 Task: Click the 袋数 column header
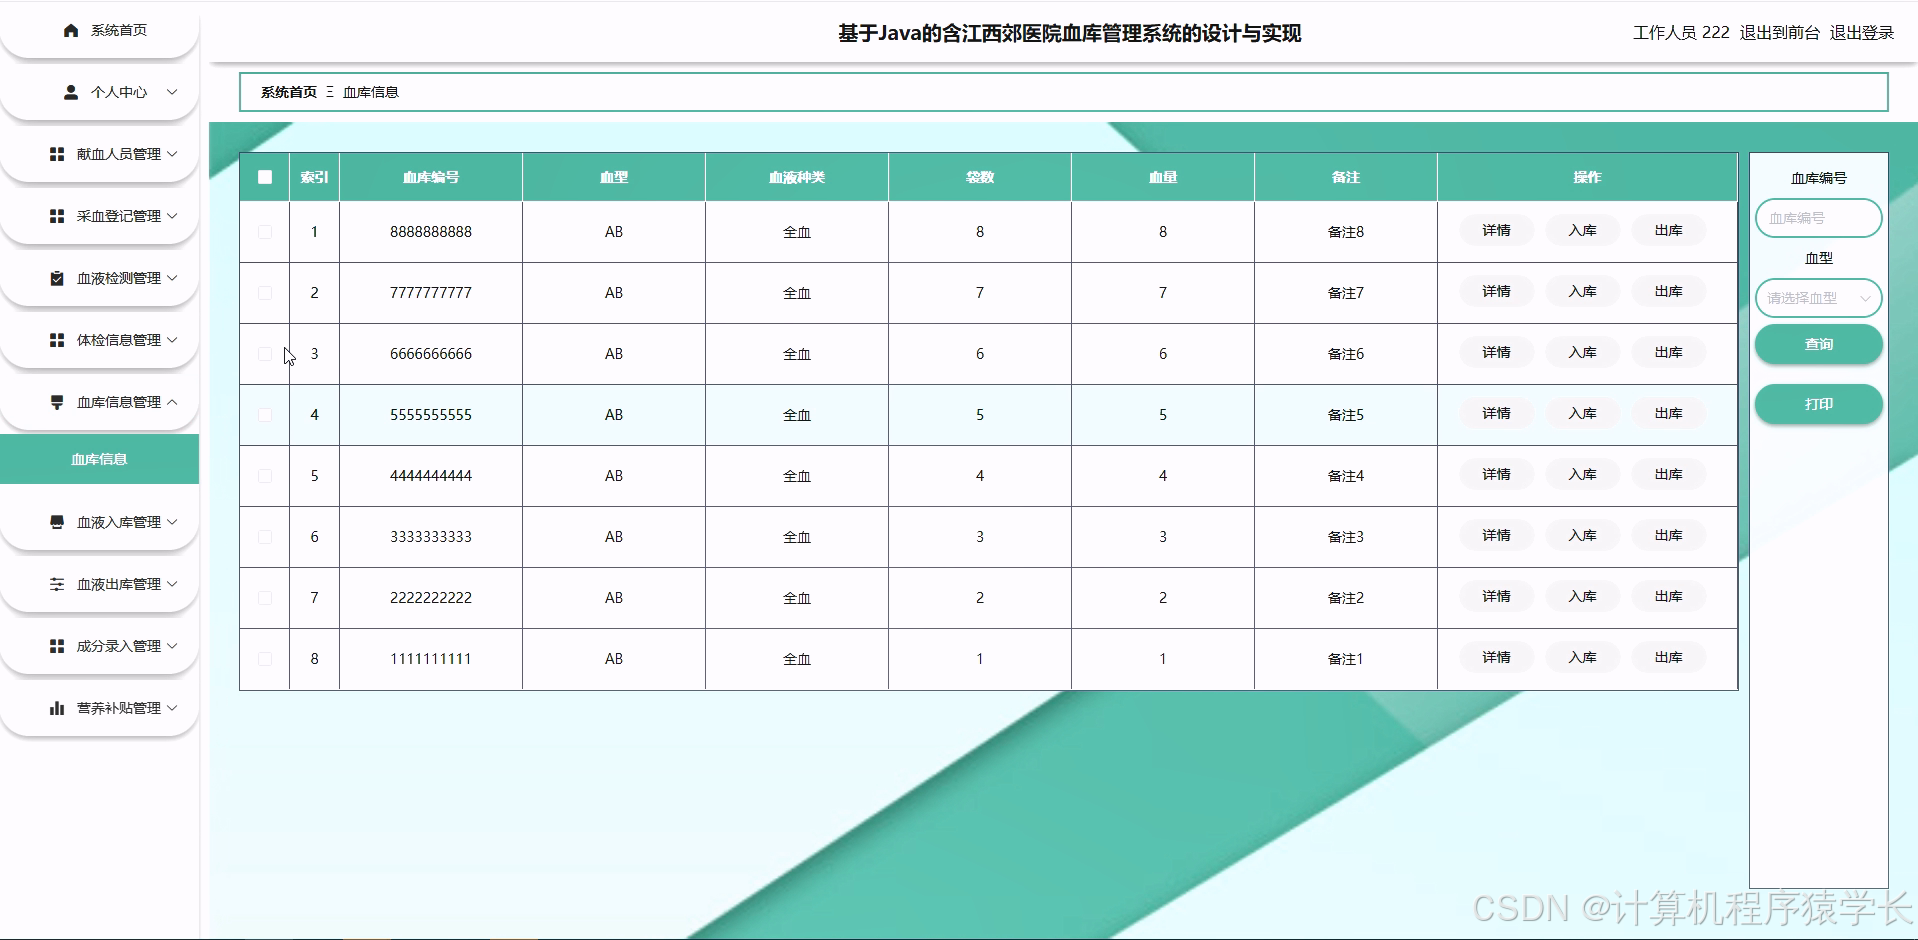pyautogui.click(x=980, y=177)
